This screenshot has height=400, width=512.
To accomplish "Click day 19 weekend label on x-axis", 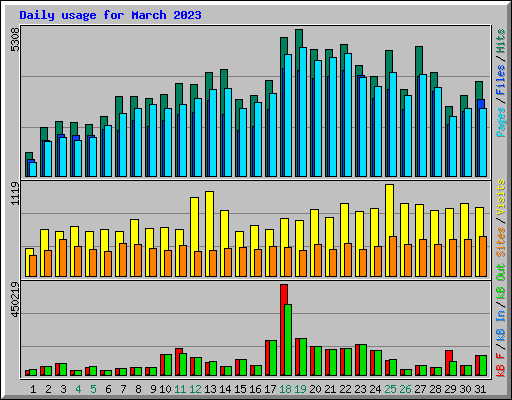I will coord(300,389).
